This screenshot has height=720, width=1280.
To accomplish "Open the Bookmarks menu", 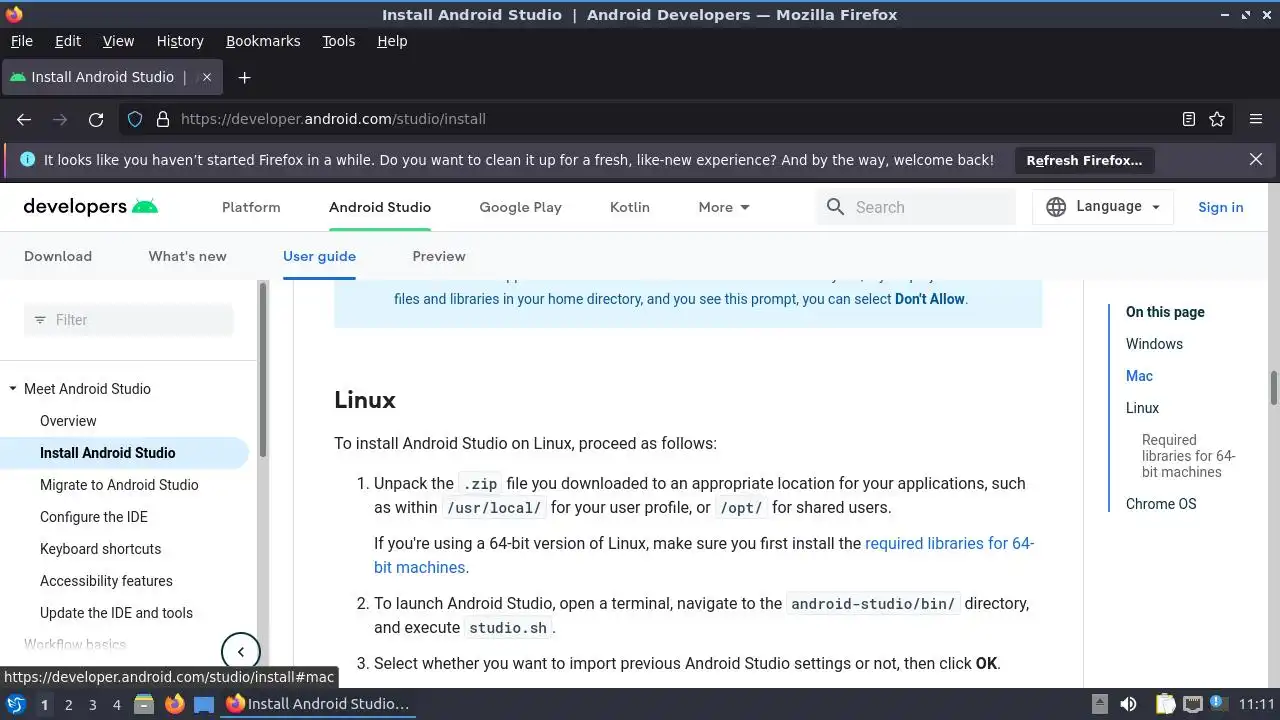I will point(263,41).
